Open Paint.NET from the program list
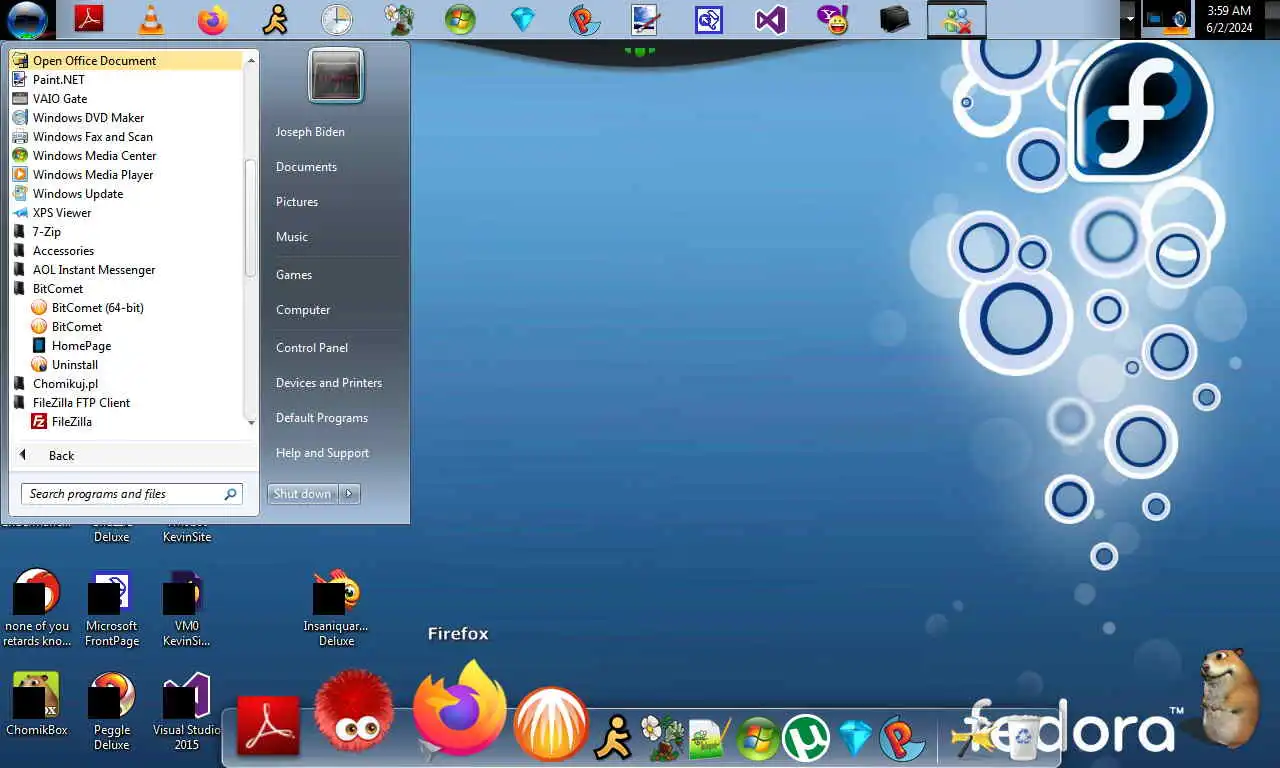This screenshot has width=1280, height=768. [58, 79]
